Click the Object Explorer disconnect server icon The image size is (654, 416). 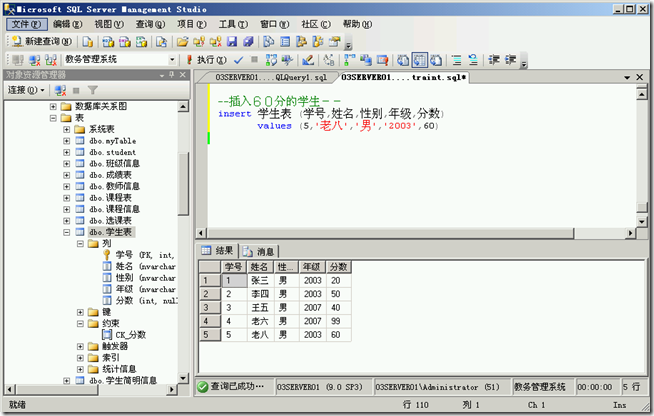click(60, 90)
